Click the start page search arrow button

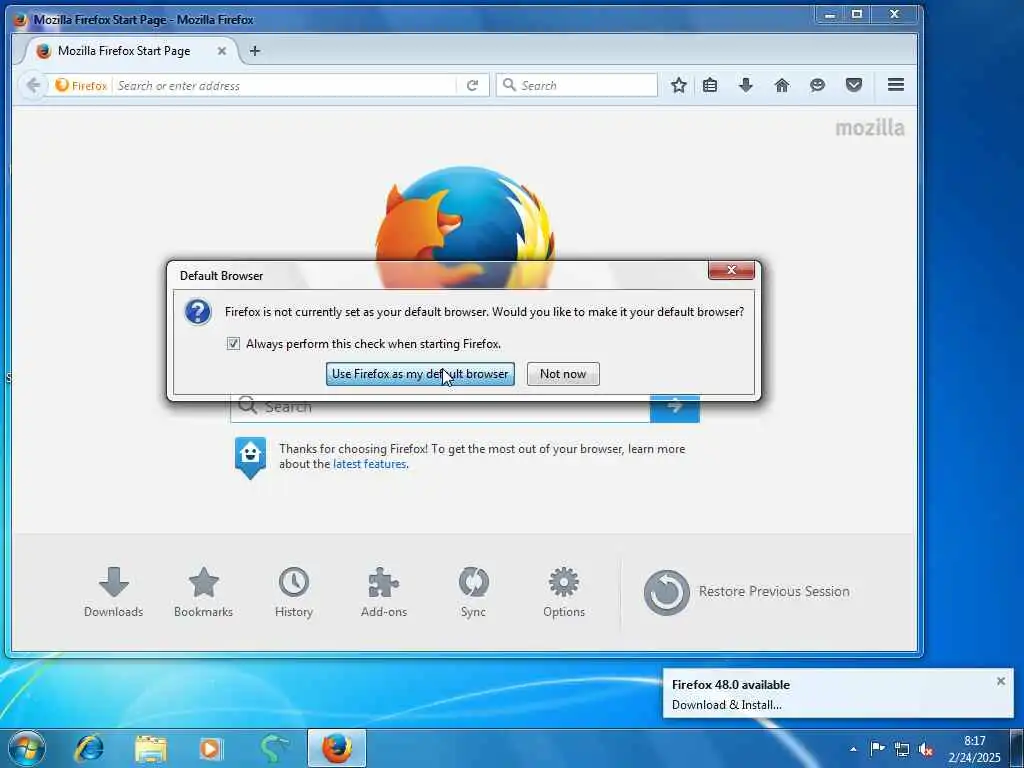point(675,408)
